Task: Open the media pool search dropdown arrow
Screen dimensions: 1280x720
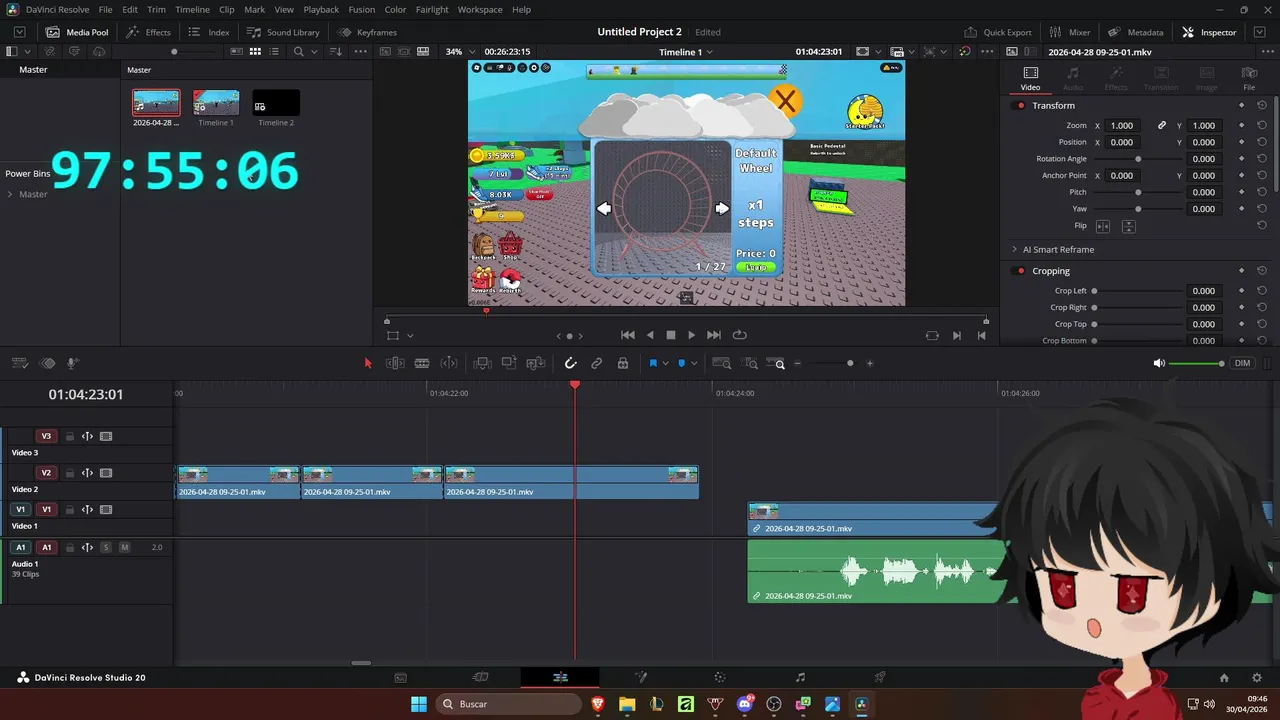Action: [x=312, y=51]
